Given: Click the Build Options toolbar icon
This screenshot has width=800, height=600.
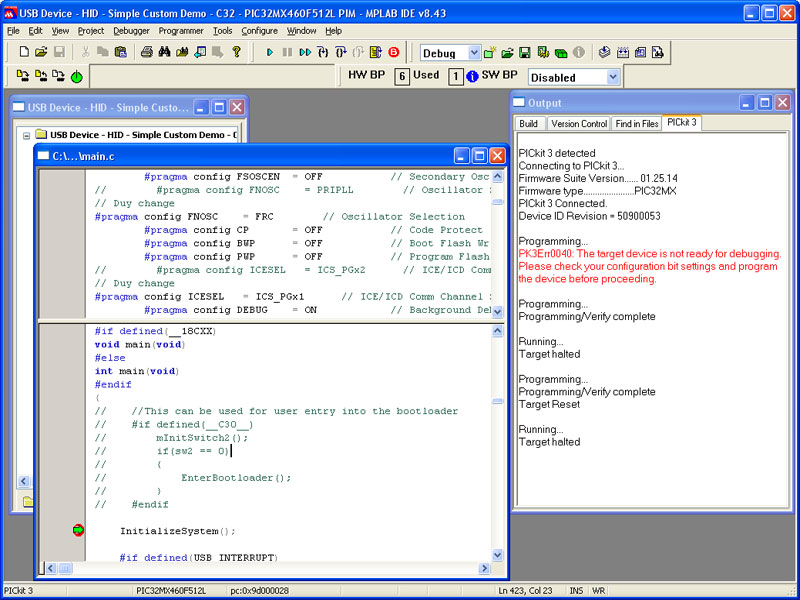Looking at the screenshot, I should coord(543,53).
